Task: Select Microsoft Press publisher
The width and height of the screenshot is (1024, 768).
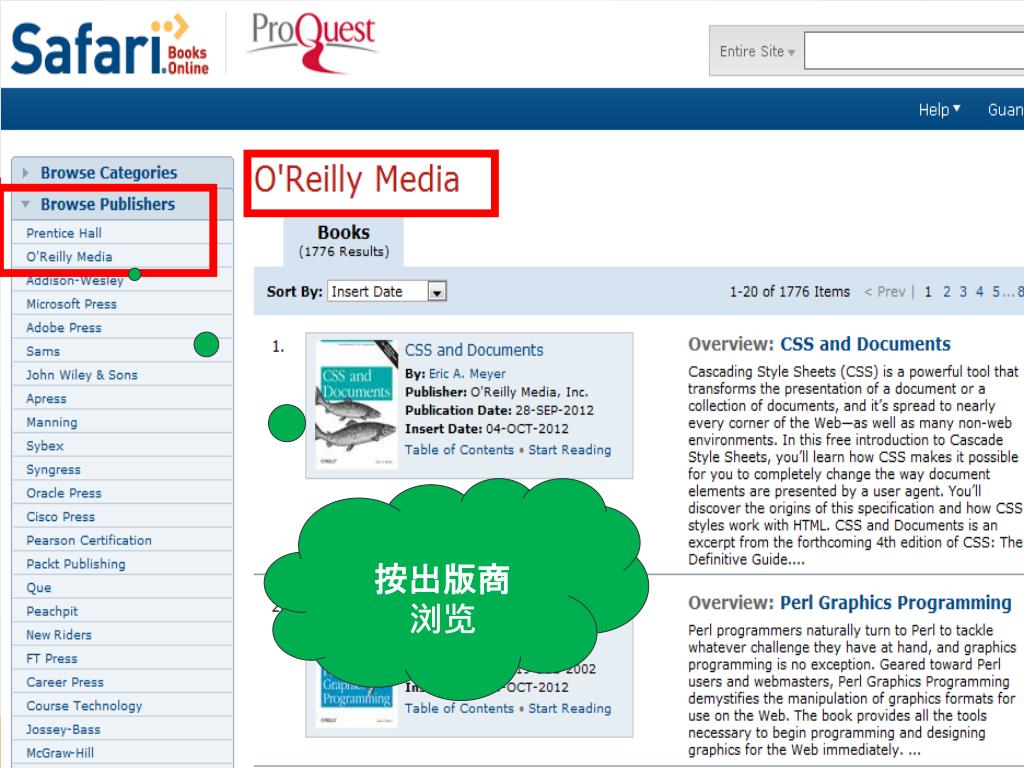Action: coord(71,304)
